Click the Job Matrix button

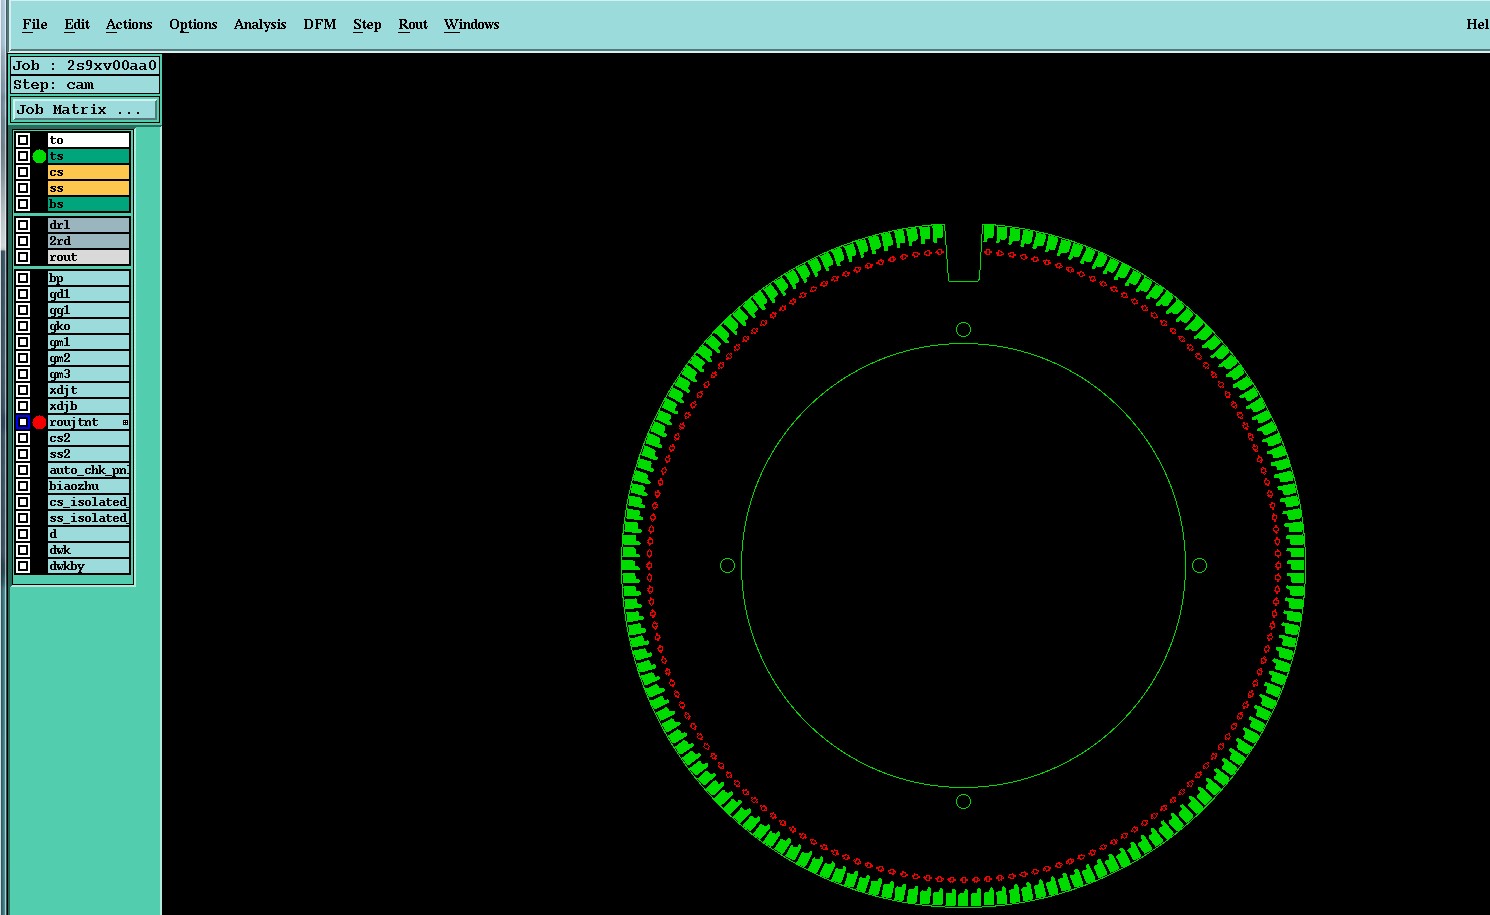coord(85,109)
